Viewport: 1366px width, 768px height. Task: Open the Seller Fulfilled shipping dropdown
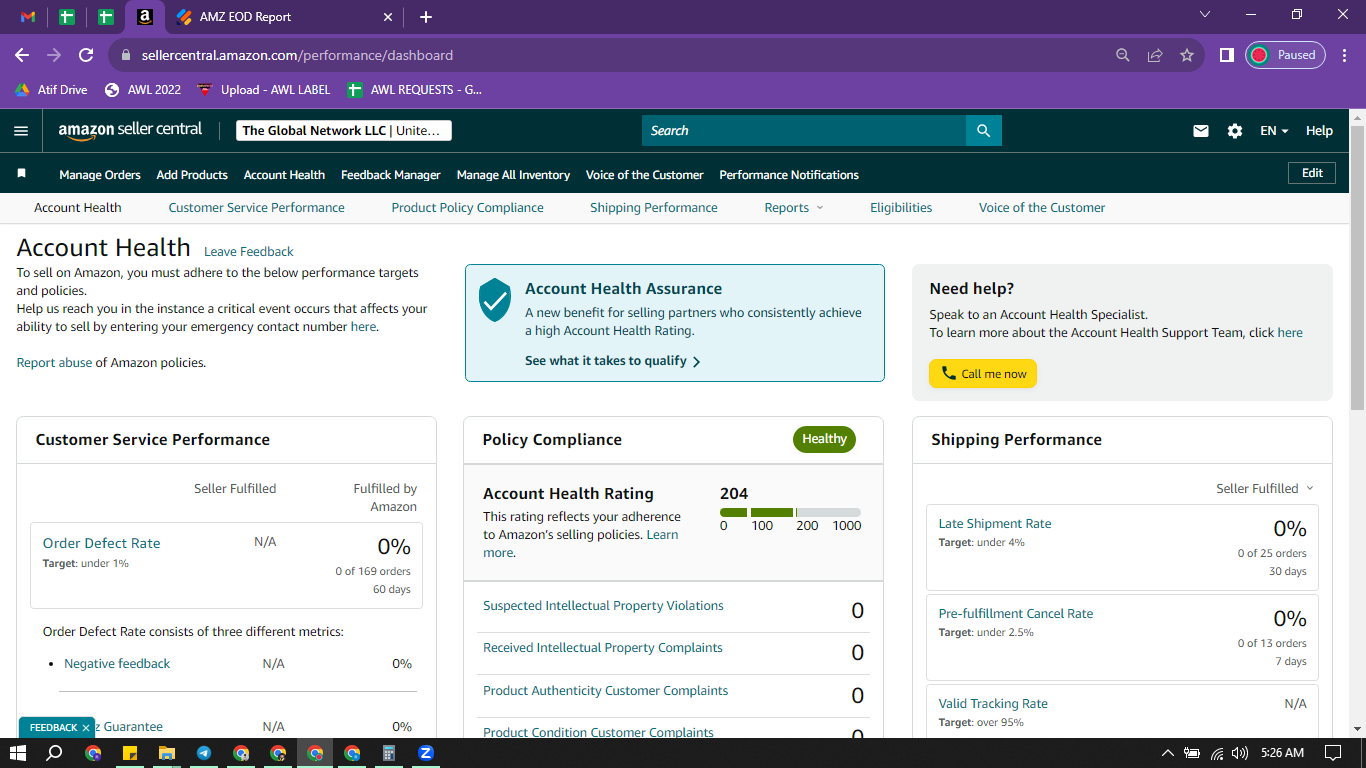click(1265, 488)
